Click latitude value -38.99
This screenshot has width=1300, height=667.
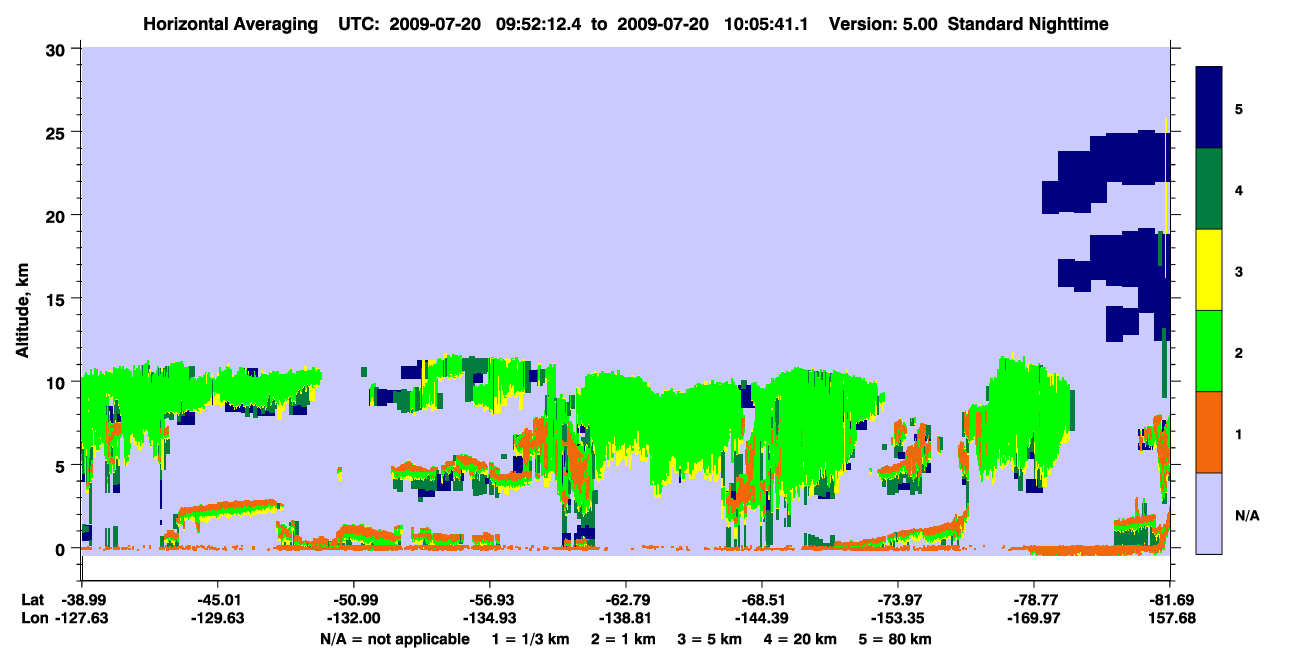coord(82,600)
